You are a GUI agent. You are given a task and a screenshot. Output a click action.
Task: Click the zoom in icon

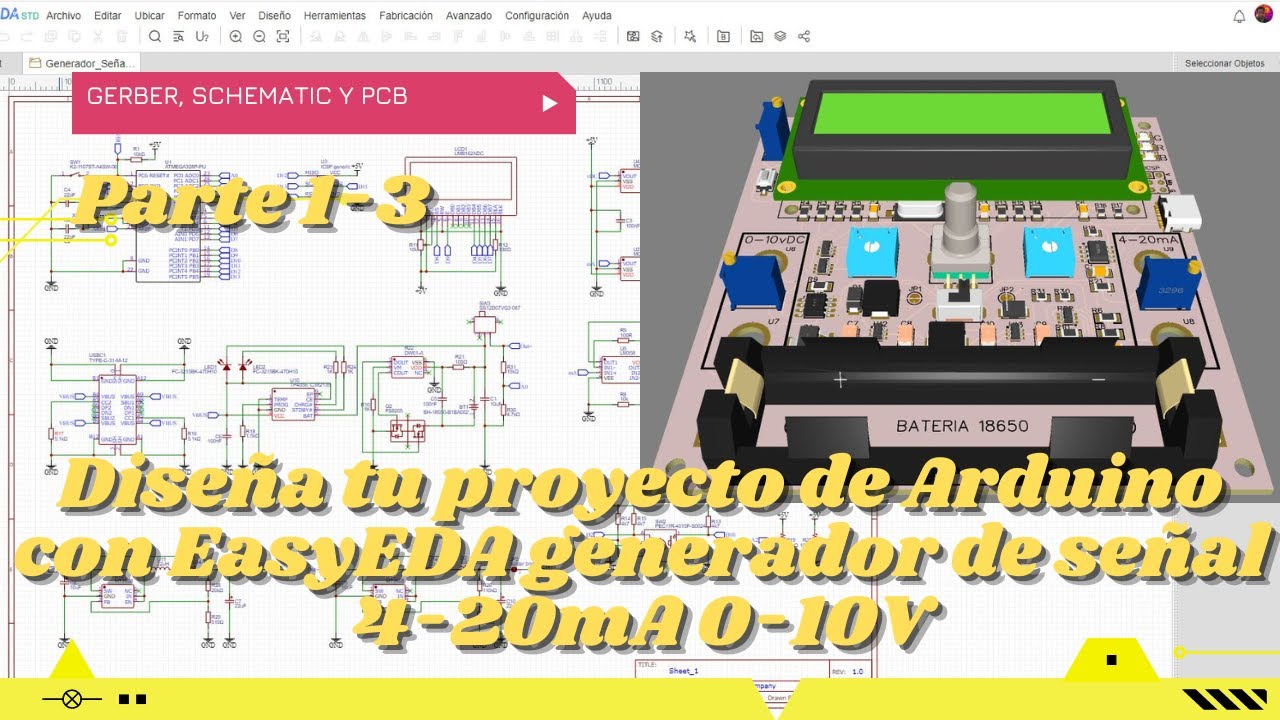tap(236, 36)
